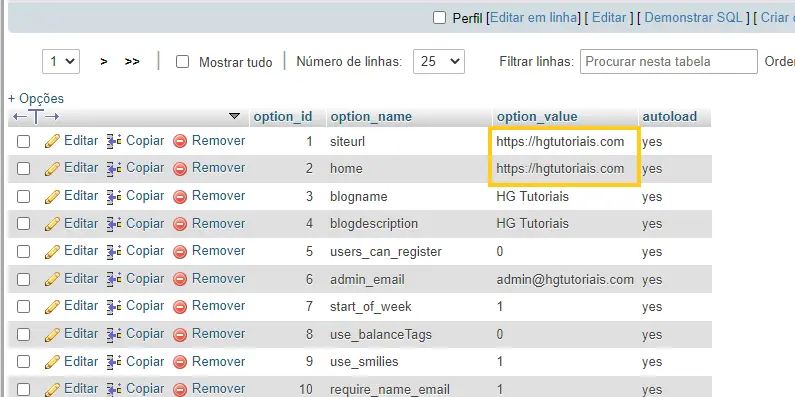Click the Editar link in use_balanceTags row
Image resolution: width=795 pixels, height=397 pixels.
[x=81, y=334]
